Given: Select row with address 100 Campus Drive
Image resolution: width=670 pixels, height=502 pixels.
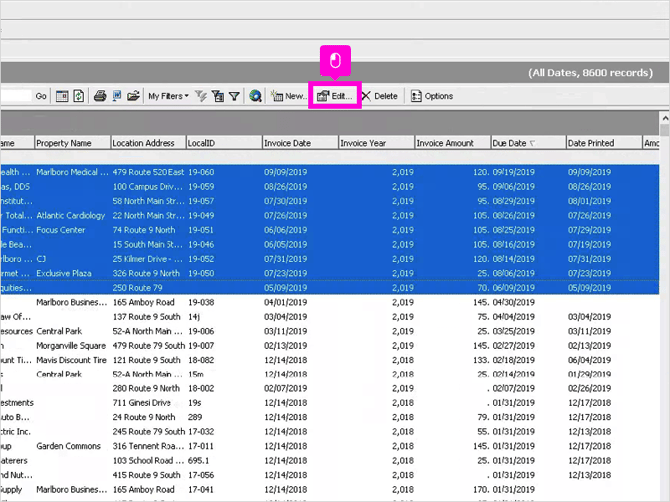Looking at the screenshot, I should (x=329, y=187).
